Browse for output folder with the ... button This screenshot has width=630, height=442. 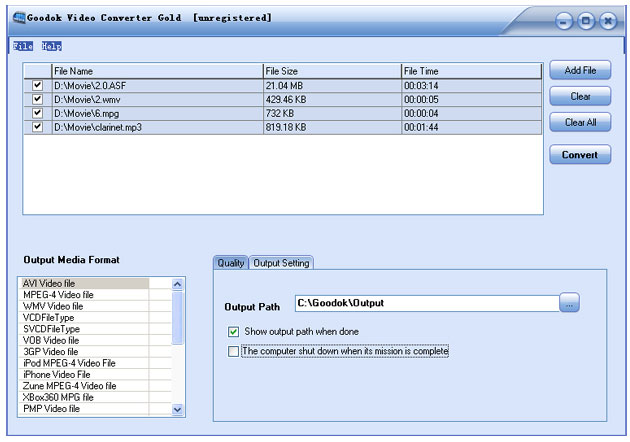[569, 303]
